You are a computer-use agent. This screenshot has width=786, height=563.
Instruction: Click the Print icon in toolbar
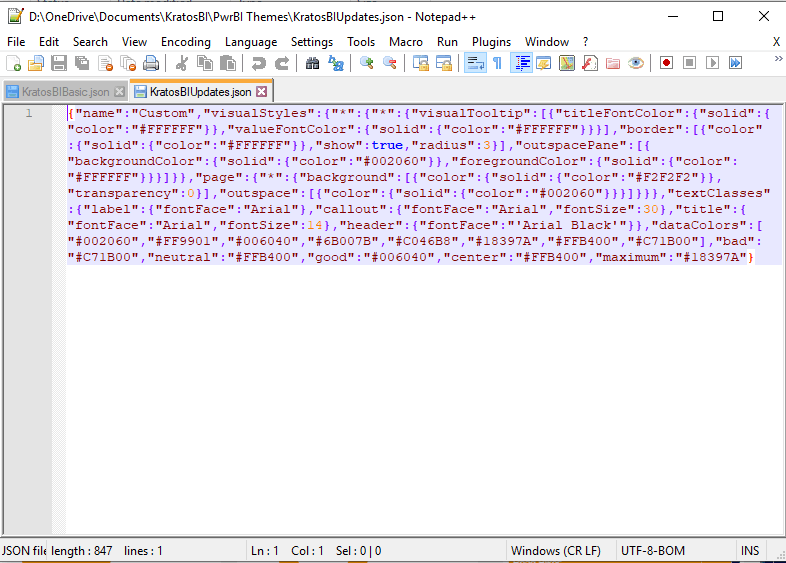151,63
